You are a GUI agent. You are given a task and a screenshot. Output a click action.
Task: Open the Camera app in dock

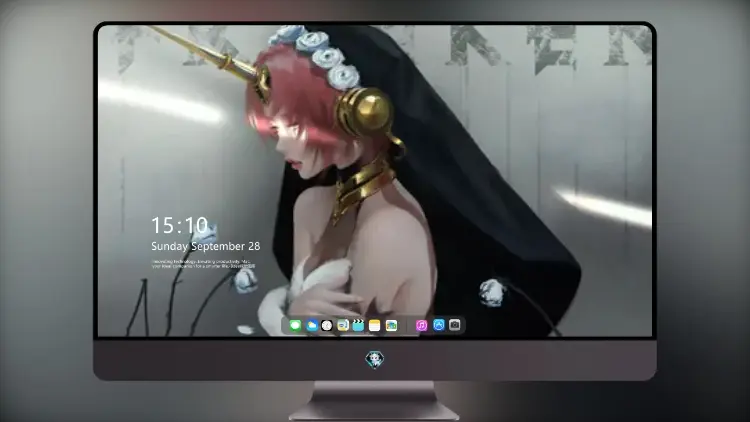point(455,325)
